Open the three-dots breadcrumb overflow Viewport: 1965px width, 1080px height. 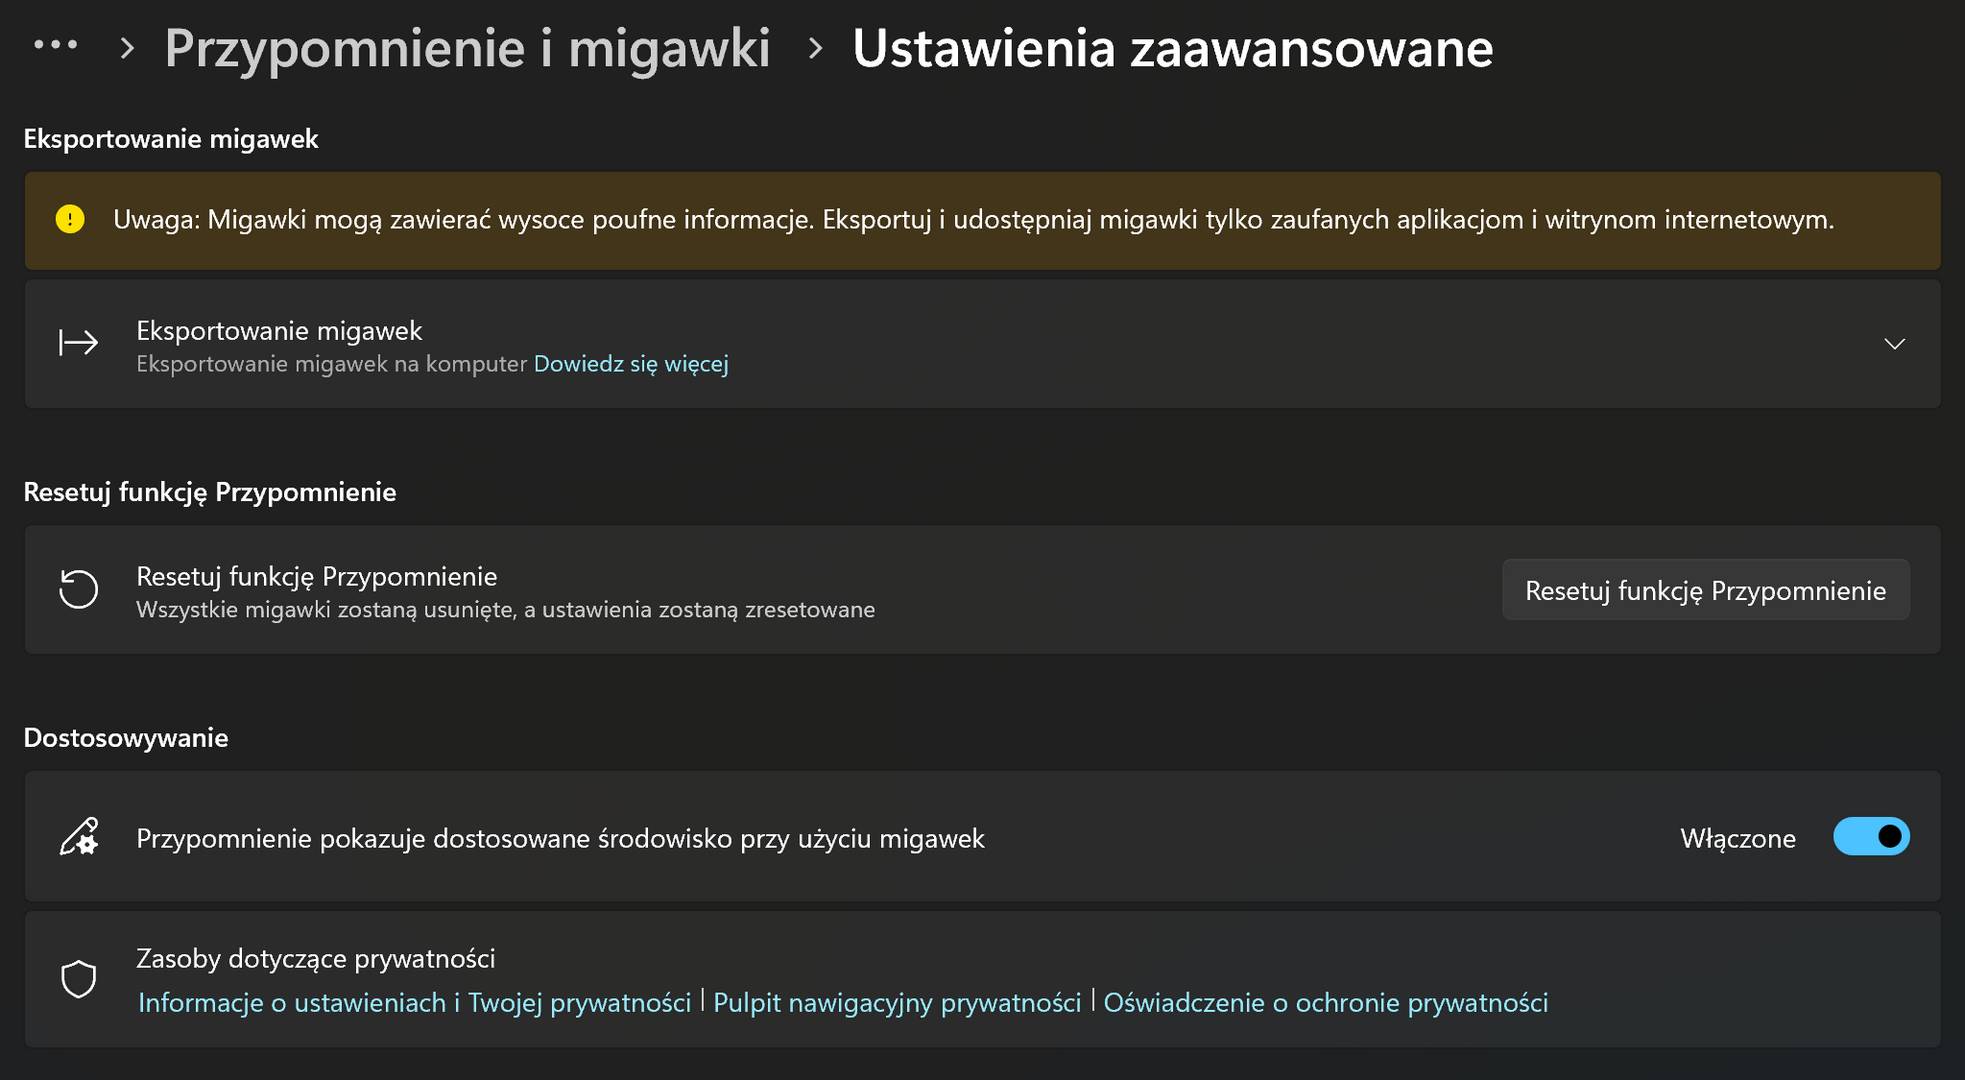tap(55, 45)
